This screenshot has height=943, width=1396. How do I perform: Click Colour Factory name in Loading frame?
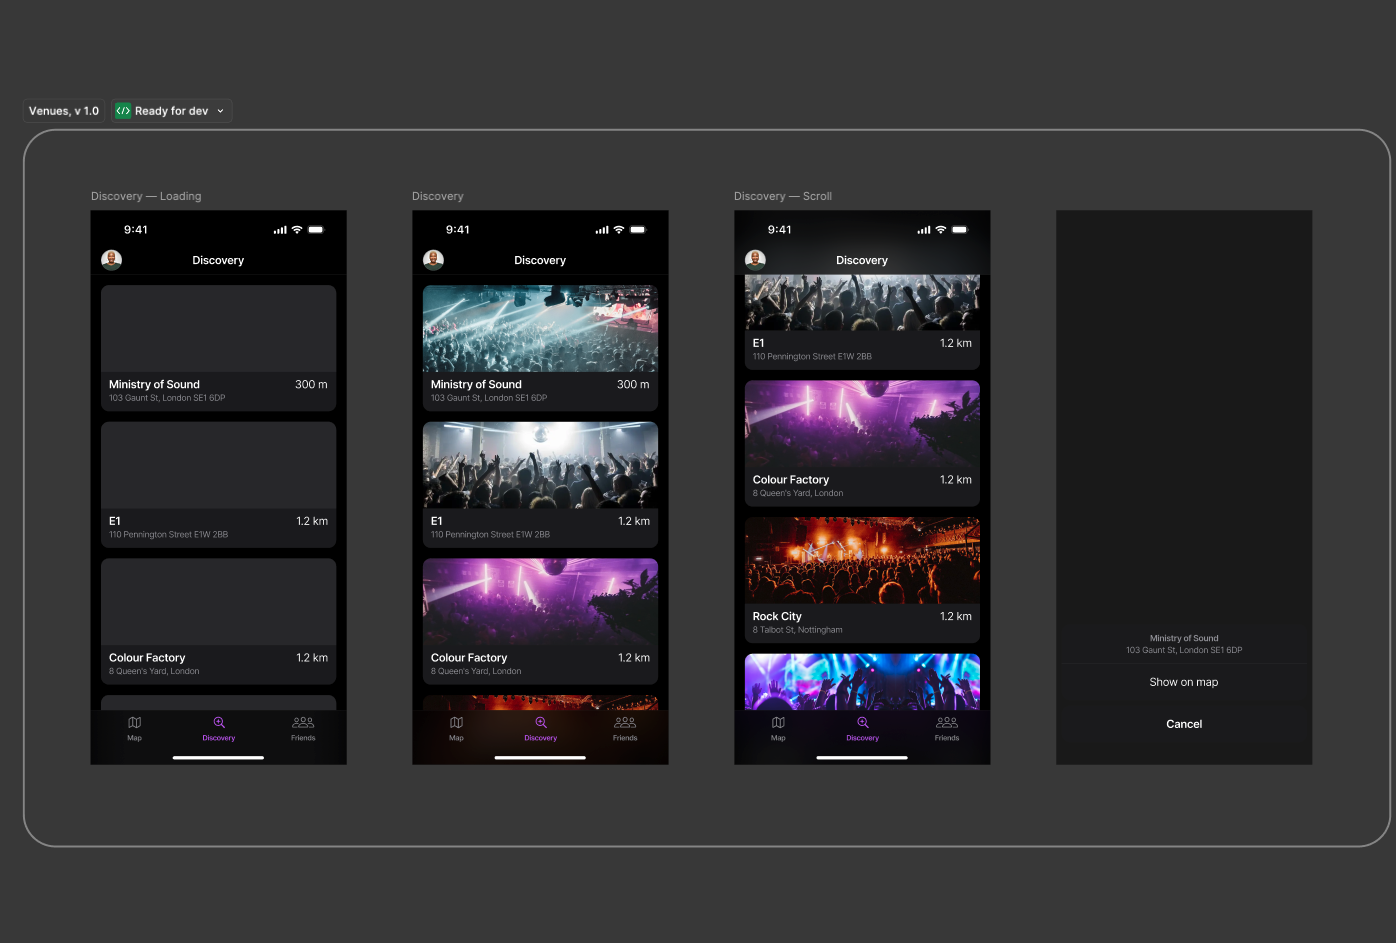[x=147, y=658]
